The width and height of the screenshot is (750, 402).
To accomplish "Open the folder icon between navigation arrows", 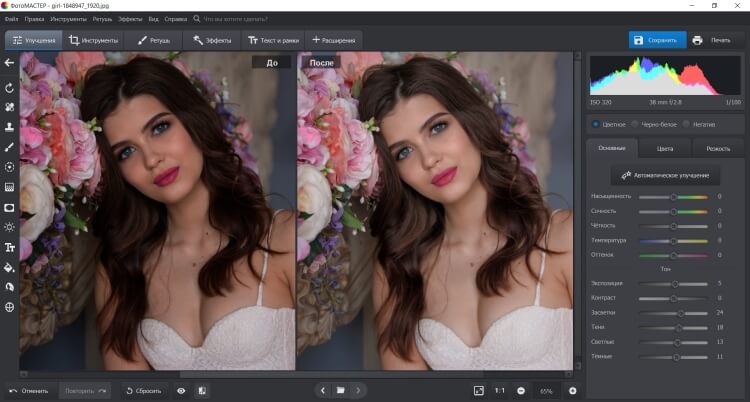I will [340, 390].
